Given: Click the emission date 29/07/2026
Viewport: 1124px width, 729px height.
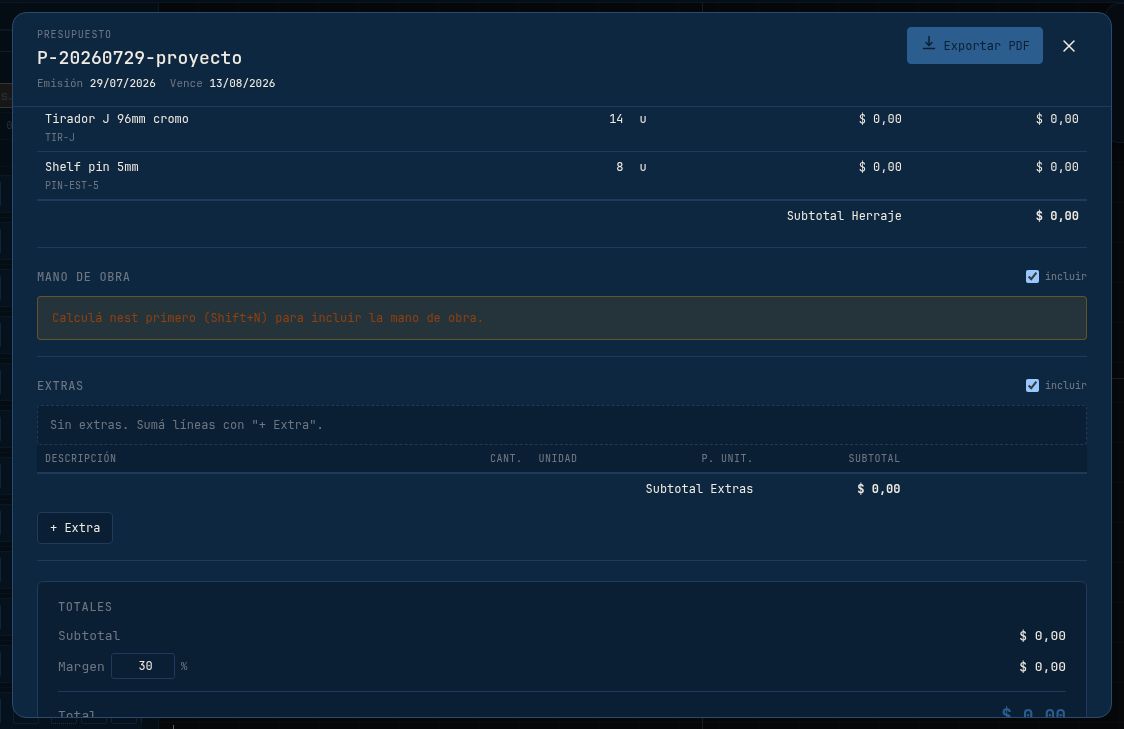Looking at the screenshot, I should pos(123,83).
